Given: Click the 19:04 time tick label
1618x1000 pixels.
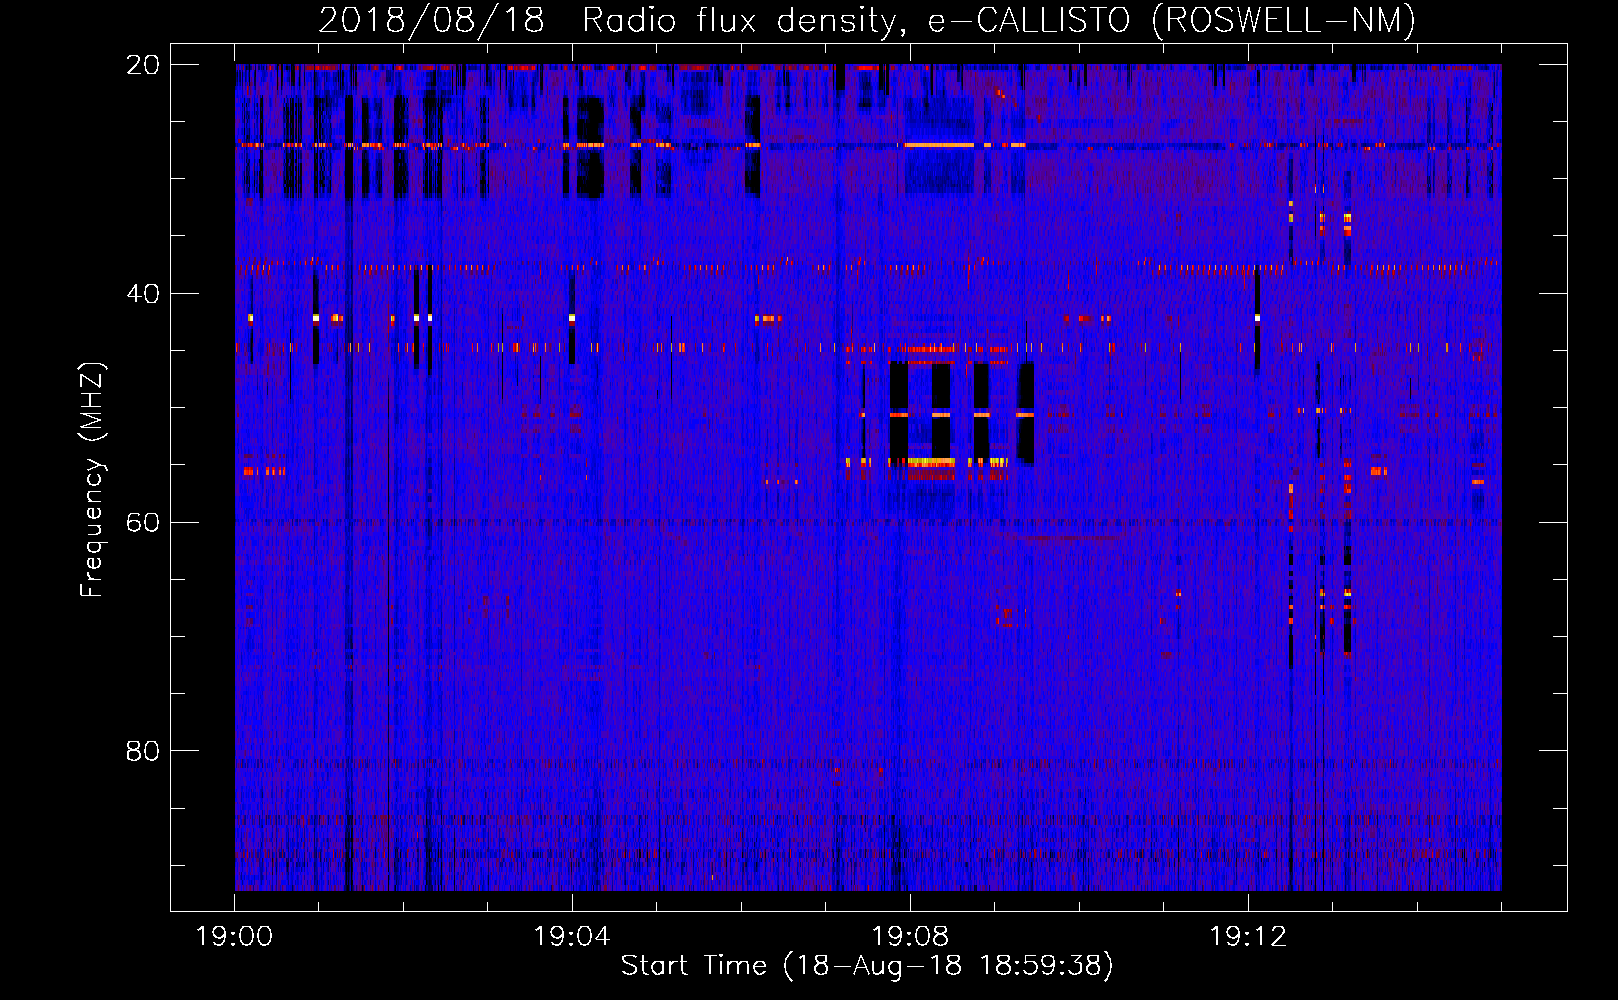Looking at the screenshot, I should [572, 937].
